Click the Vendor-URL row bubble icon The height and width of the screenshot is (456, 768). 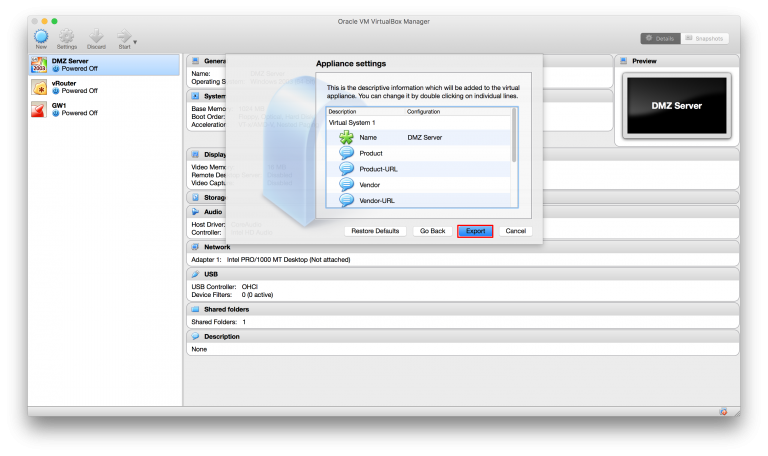(x=346, y=200)
